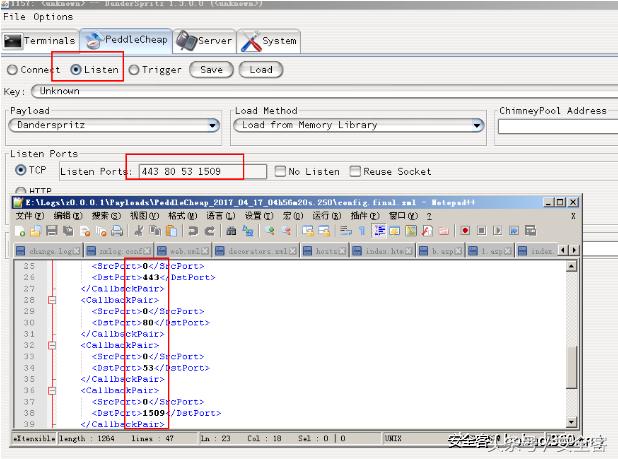Viewport: 618px width, 459px height.
Task: Collapse the CallbackPair fold at line 32
Action: pos(52,346)
